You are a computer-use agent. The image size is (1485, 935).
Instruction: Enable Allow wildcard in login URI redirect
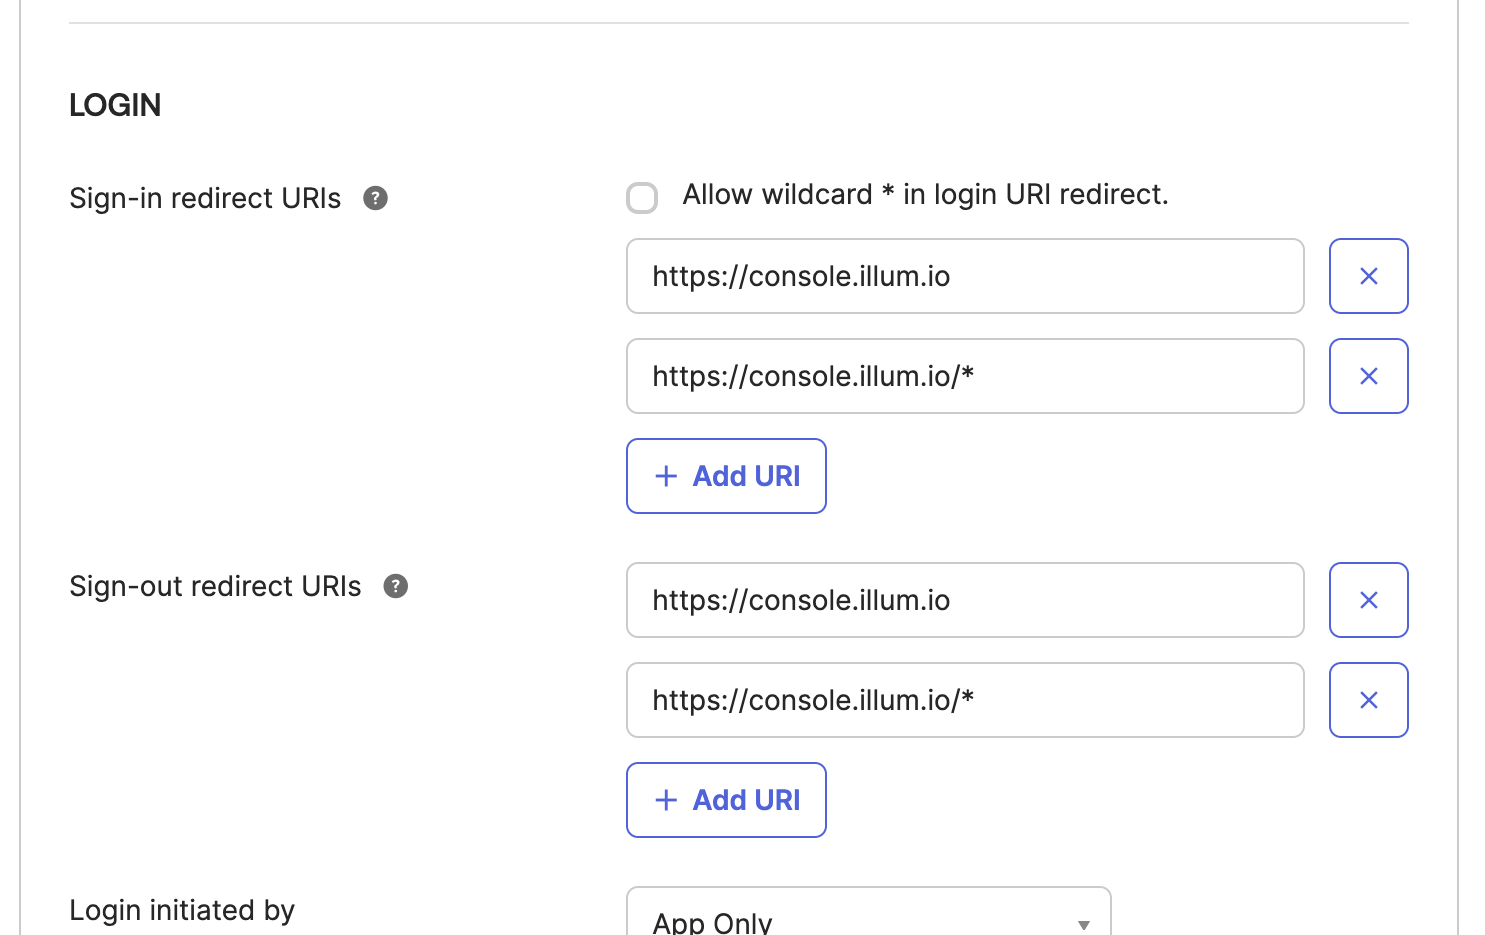point(642,198)
